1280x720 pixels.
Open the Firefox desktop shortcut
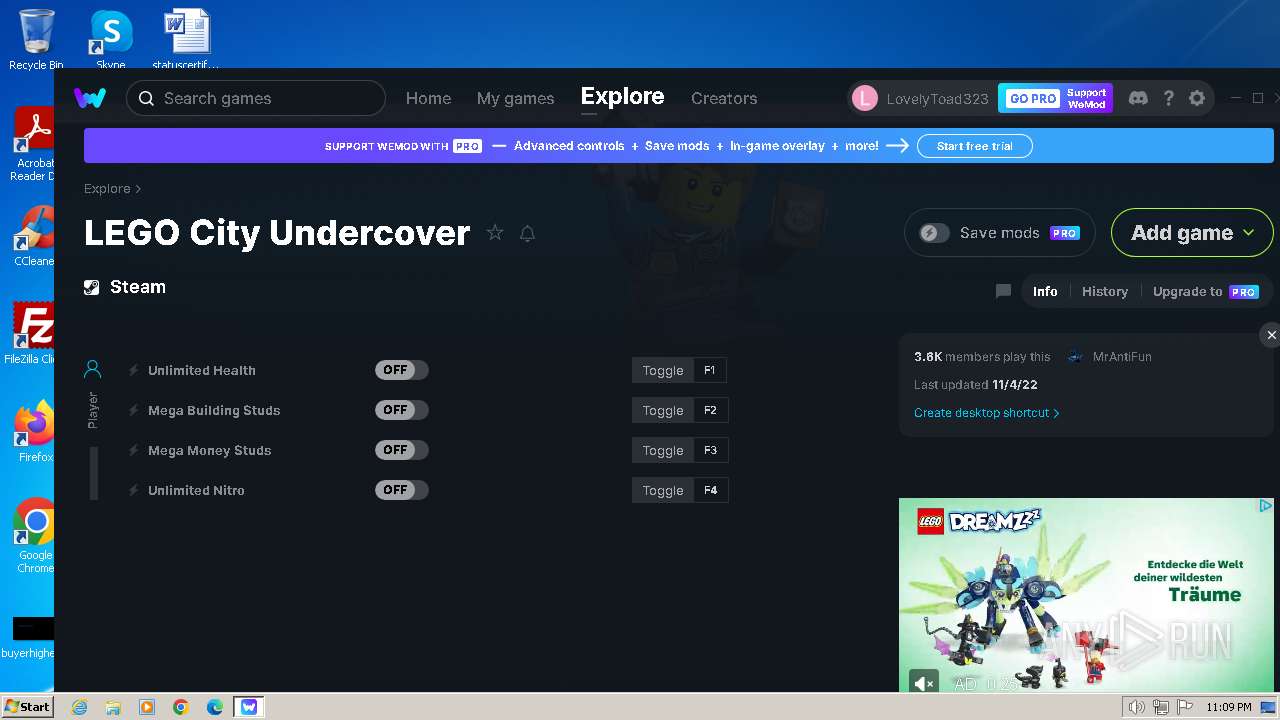pos(36,432)
